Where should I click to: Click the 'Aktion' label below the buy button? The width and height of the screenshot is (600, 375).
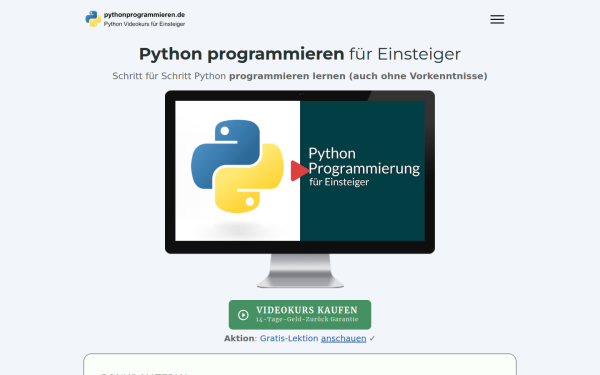point(239,338)
